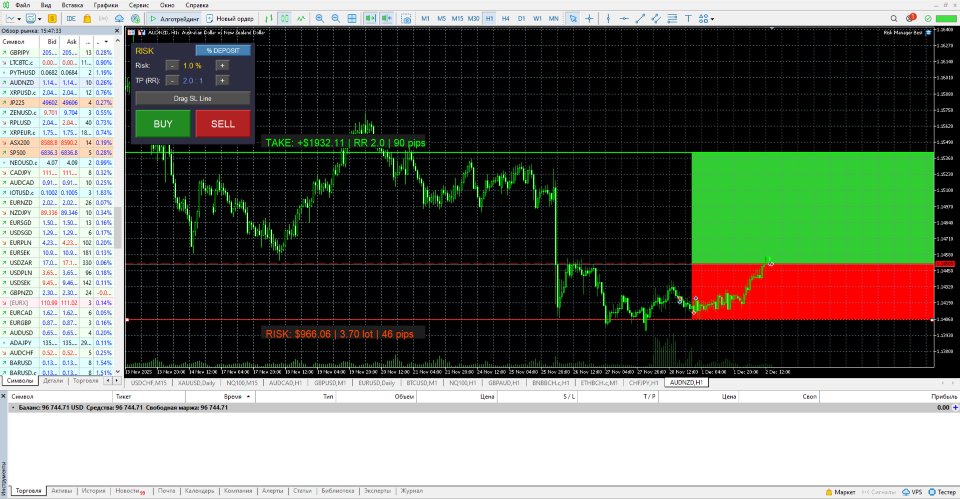Click the Drag SL Line button
The width and height of the screenshot is (960, 499).
coord(192,98)
